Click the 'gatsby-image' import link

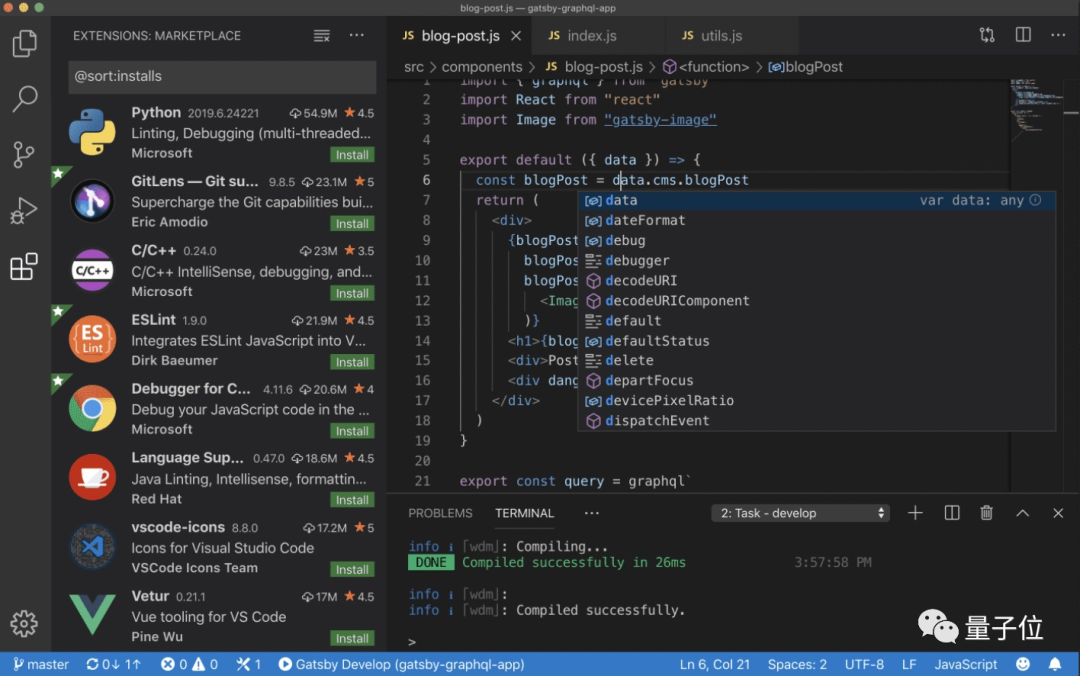tap(658, 119)
